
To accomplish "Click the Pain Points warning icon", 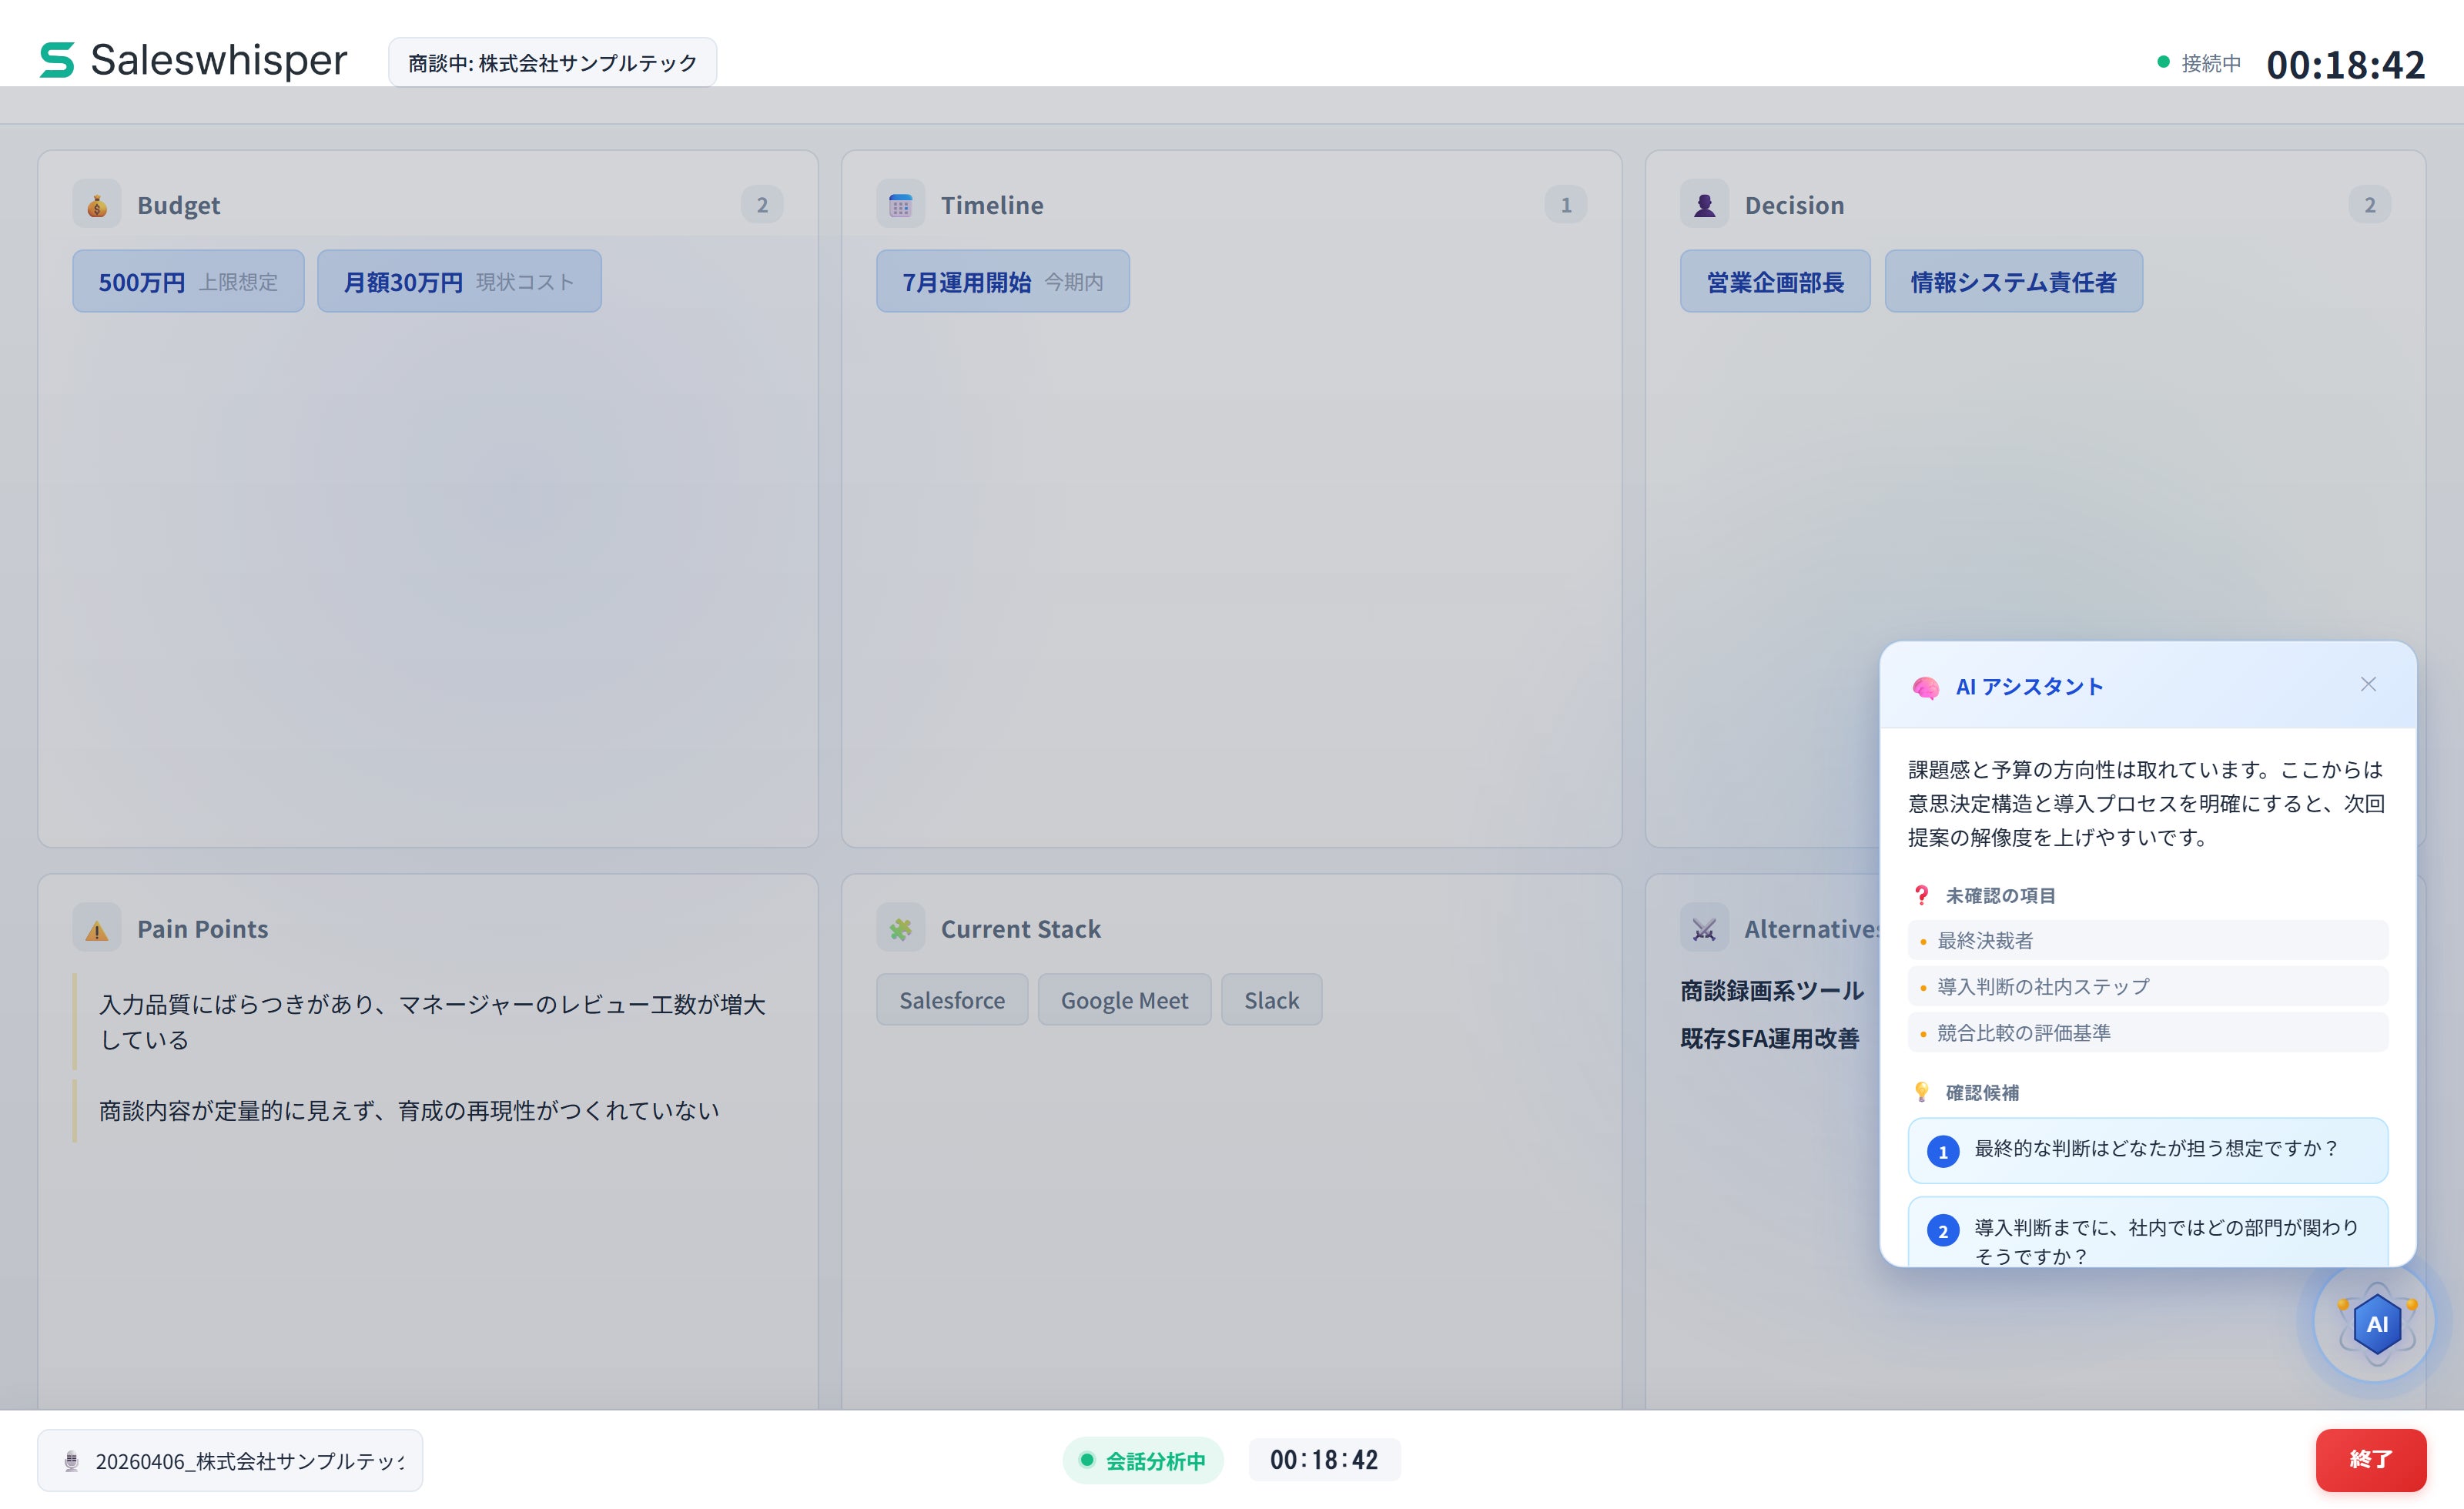I will click(x=97, y=929).
